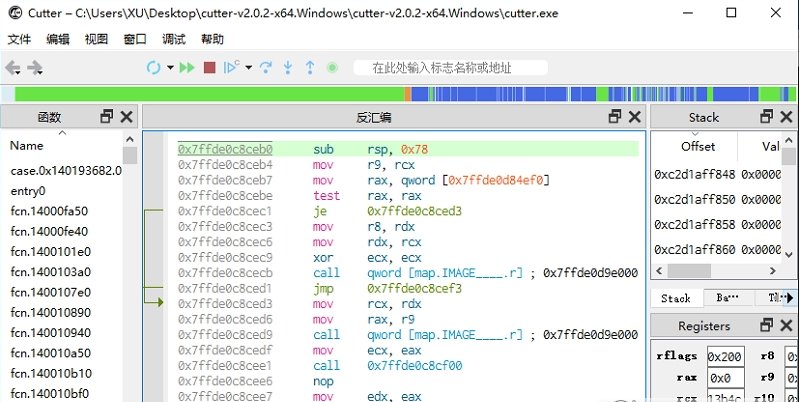Select fcn.140010a50 in the function list
Viewport: 800px width, 402px height.
pyautogui.click(x=51, y=353)
